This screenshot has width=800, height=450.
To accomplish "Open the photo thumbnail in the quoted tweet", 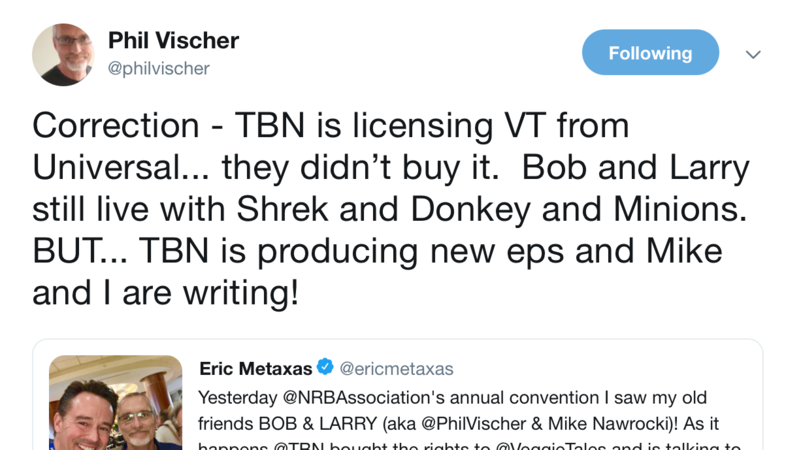I will (116, 402).
